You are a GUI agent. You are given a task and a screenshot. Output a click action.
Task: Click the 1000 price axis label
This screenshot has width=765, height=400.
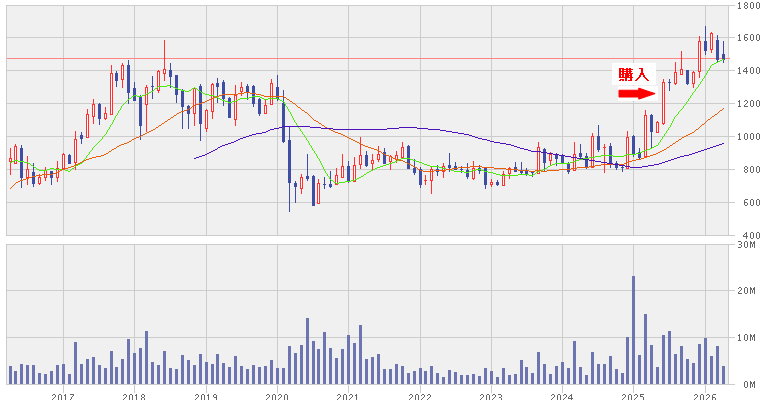point(746,137)
